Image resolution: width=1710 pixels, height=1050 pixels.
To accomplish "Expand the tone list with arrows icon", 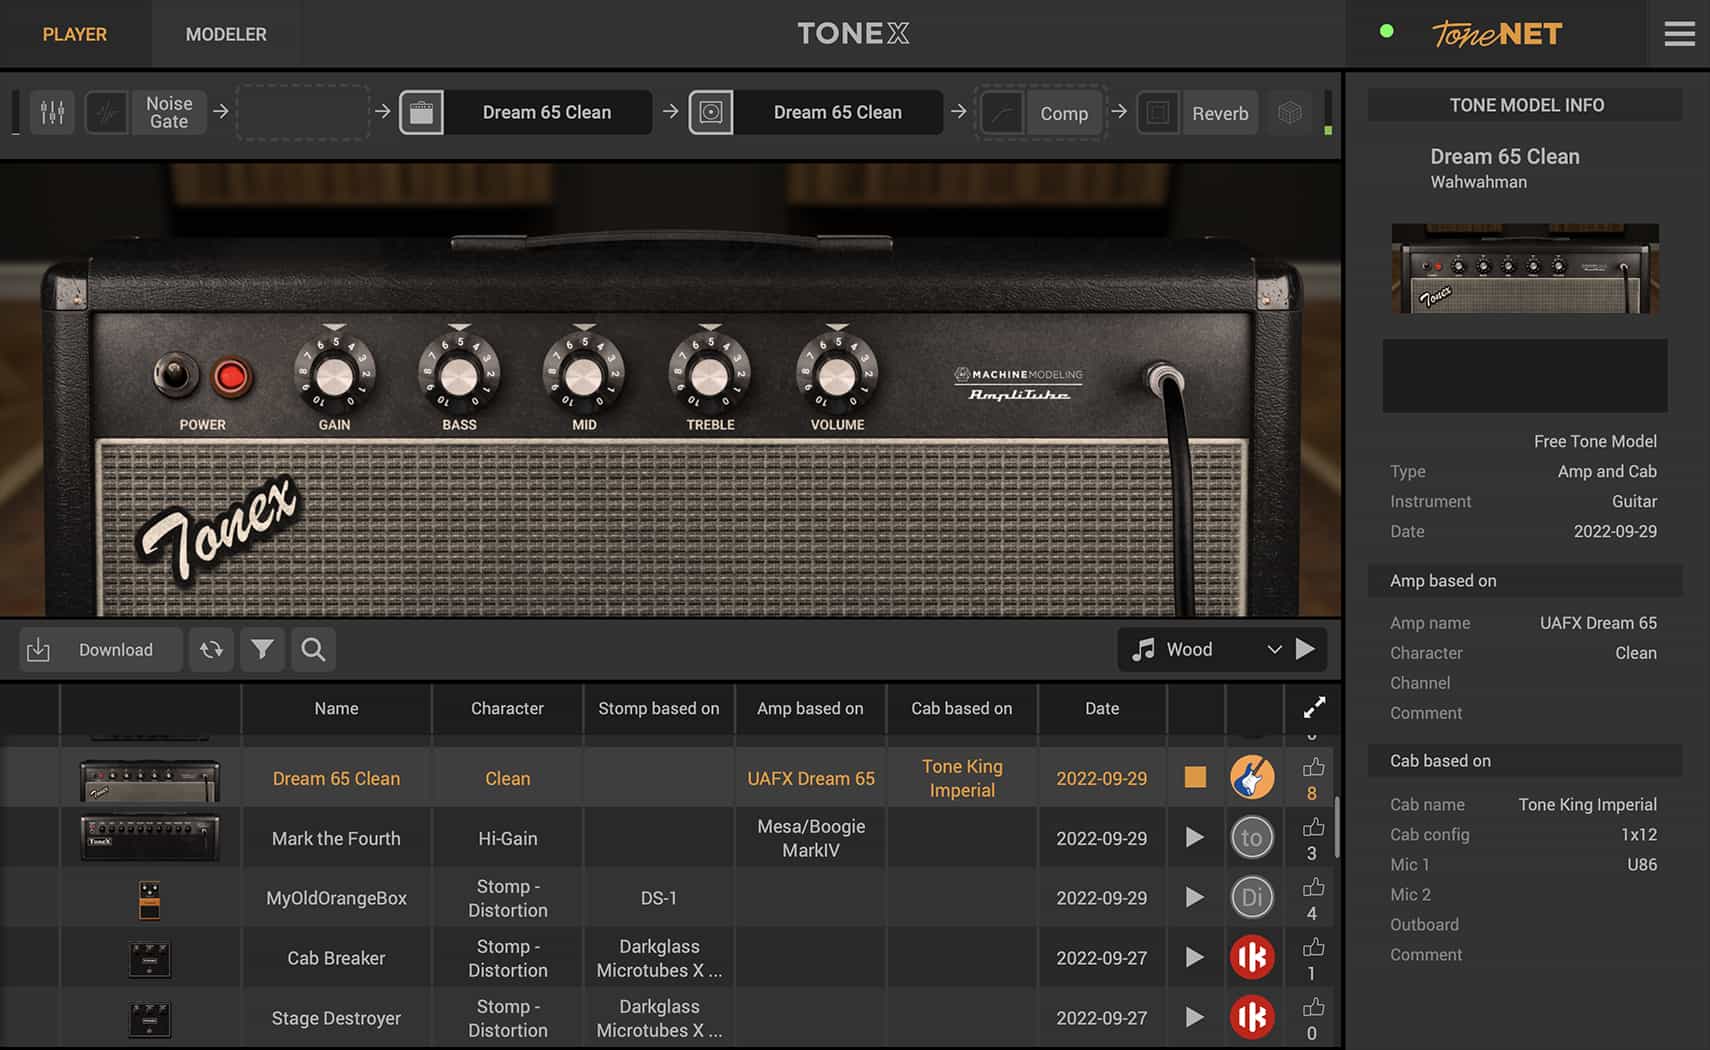I will point(1314,708).
